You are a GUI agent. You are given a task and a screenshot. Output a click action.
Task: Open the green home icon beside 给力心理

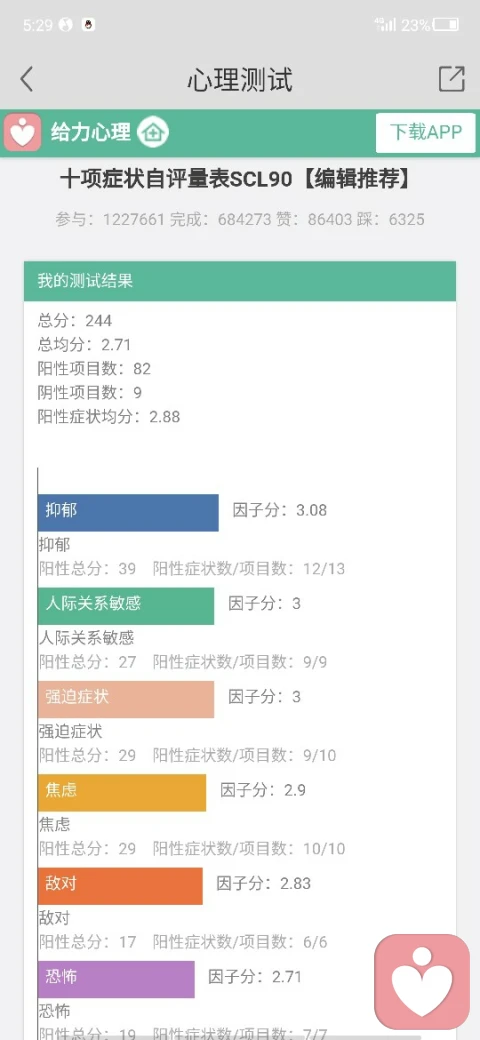[x=153, y=132]
